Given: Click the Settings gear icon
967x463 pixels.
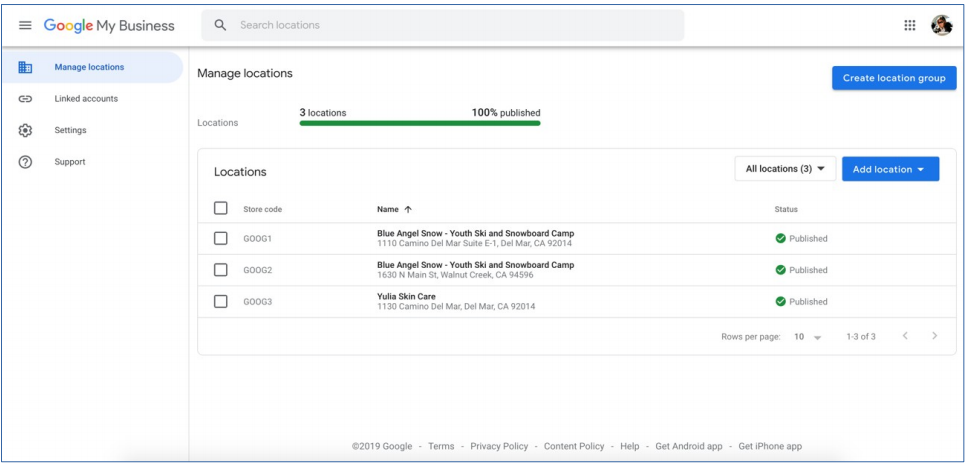Looking at the screenshot, I should [26, 130].
